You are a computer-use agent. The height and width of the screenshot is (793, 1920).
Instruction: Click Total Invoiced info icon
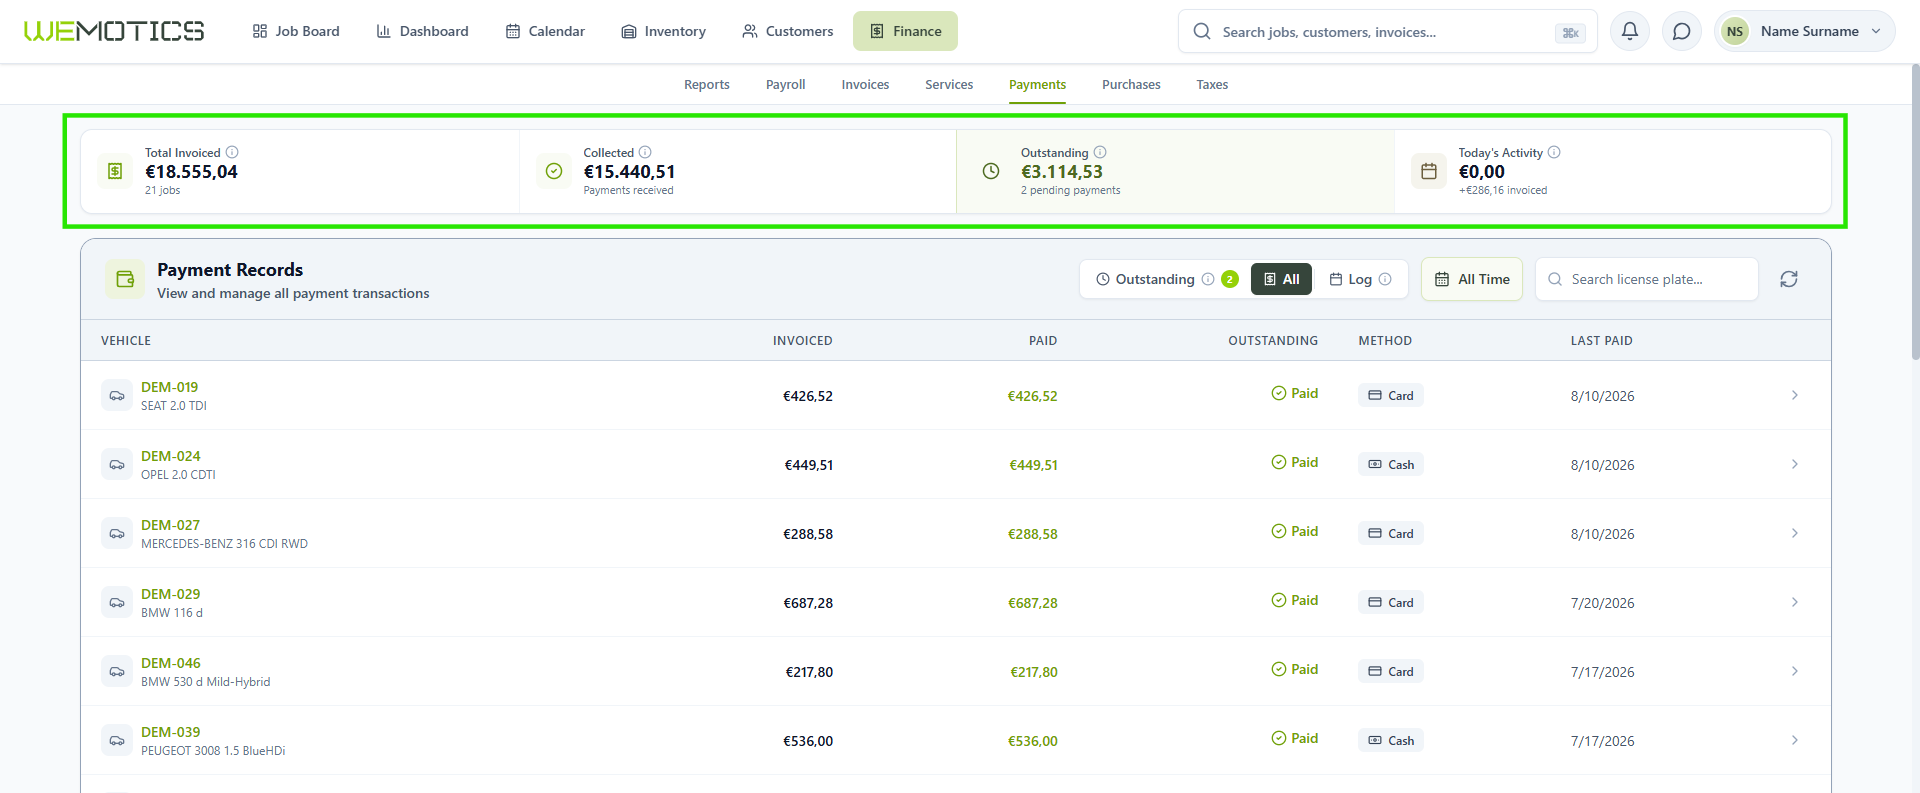[232, 152]
